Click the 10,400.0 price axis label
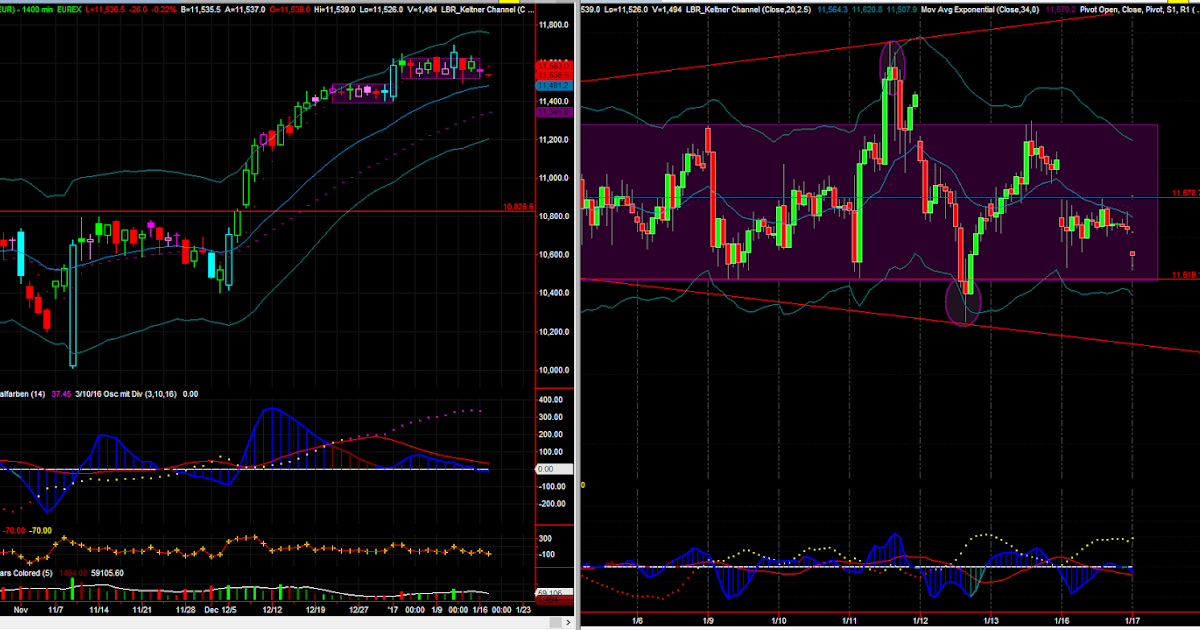The height and width of the screenshot is (630, 1200). click(x=554, y=293)
